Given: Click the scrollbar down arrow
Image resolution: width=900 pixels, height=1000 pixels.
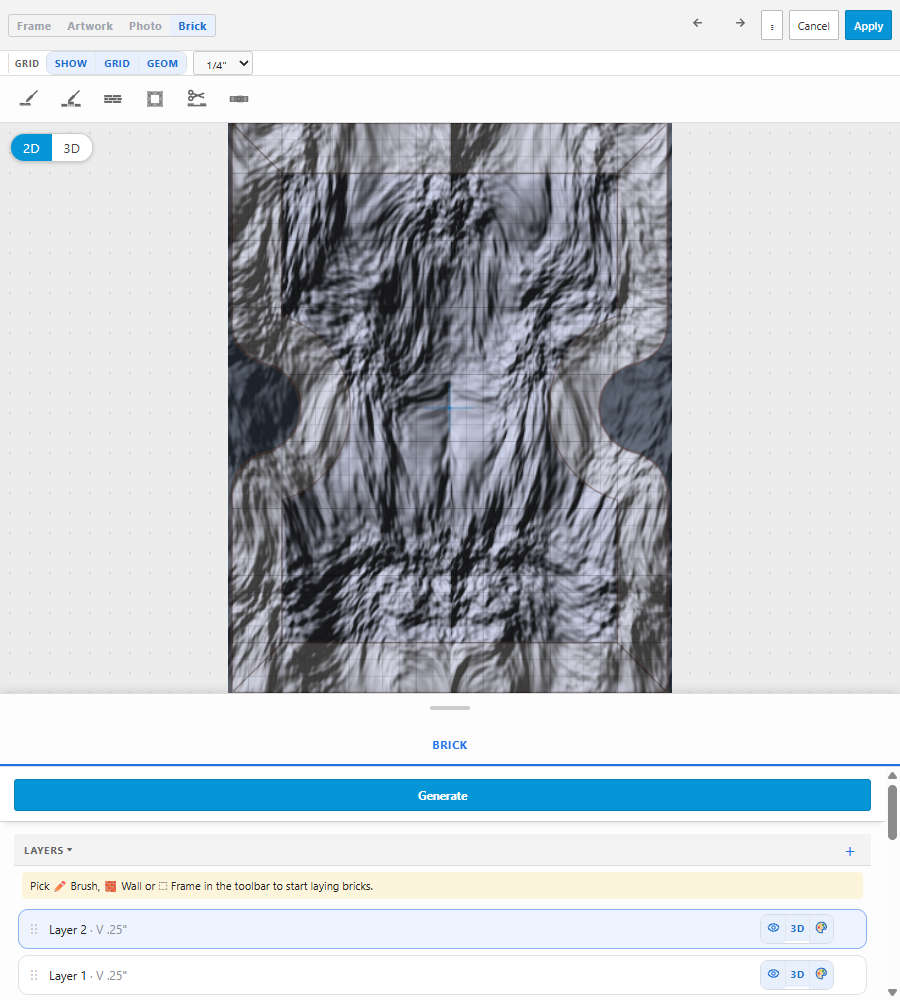Looking at the screenshot, I should (x=892, y=992).
